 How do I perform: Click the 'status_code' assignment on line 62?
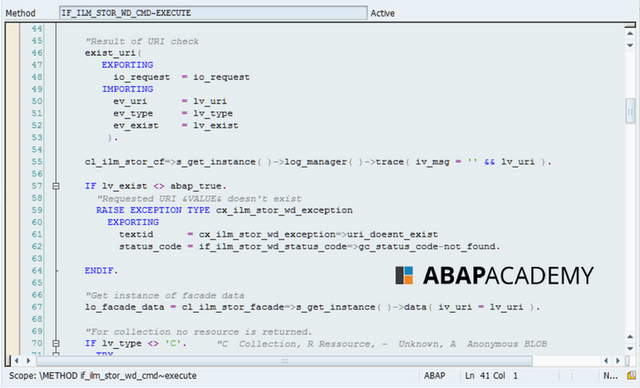[x=309, y=246]
